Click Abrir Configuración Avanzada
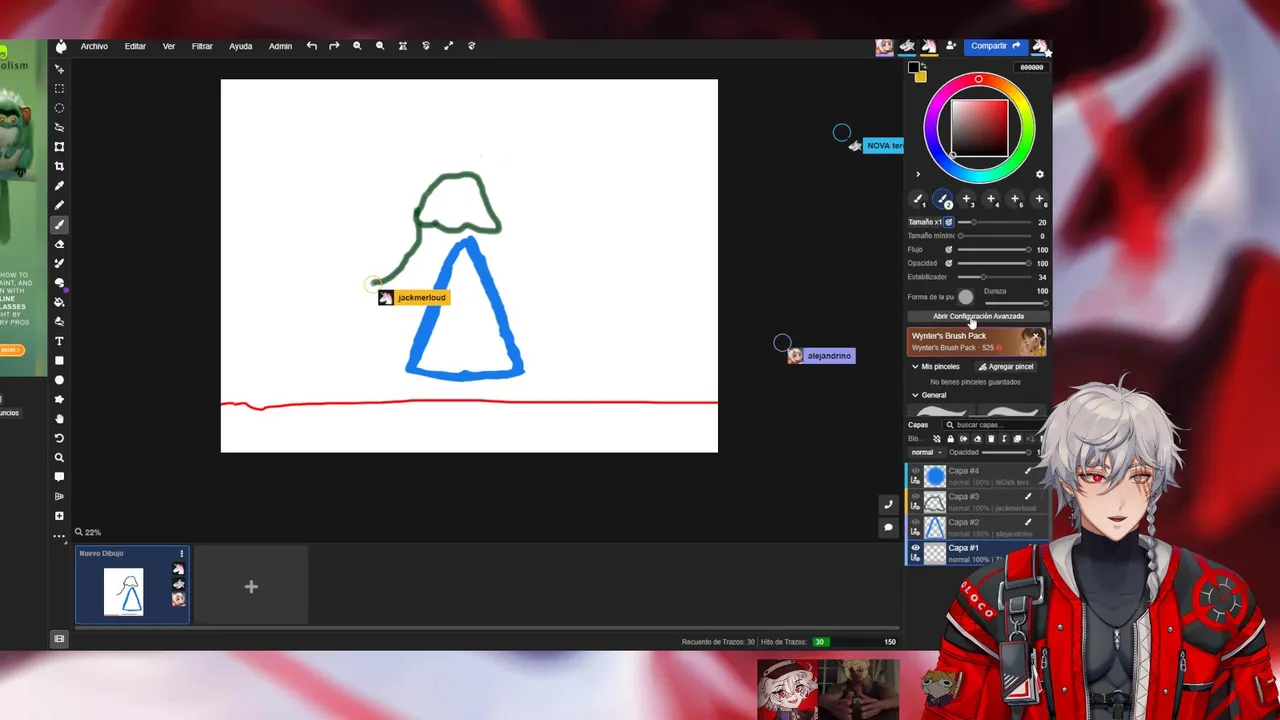Image resolution: width=1280 pixels, height=720 pixels. coord(978,316)
